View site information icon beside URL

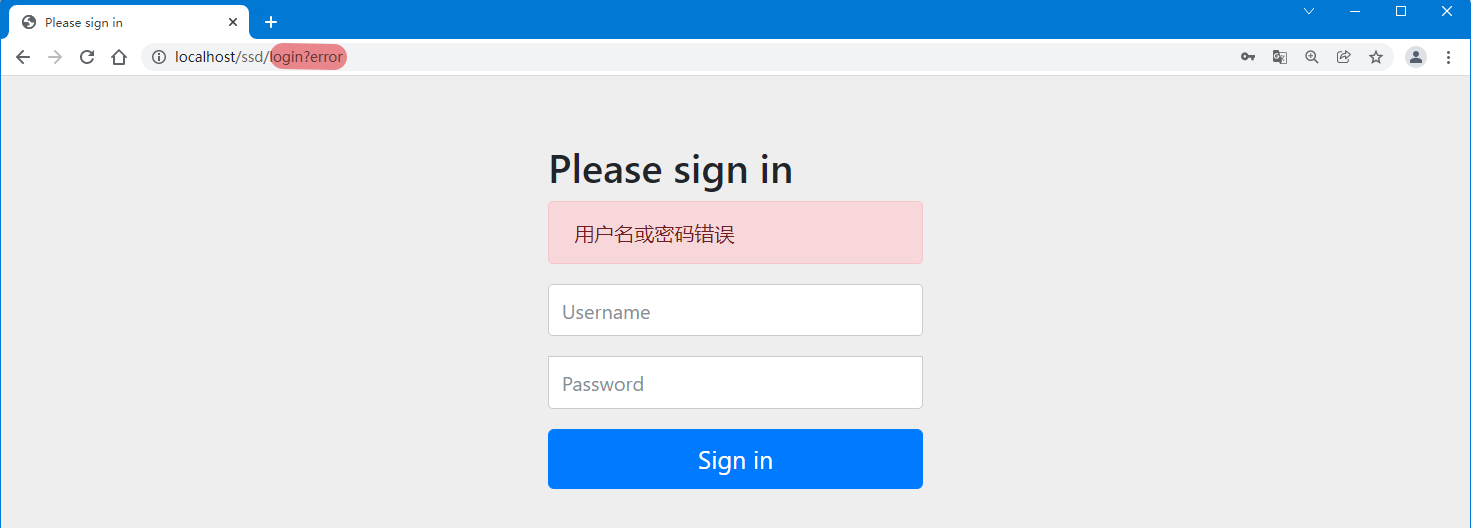158,57
